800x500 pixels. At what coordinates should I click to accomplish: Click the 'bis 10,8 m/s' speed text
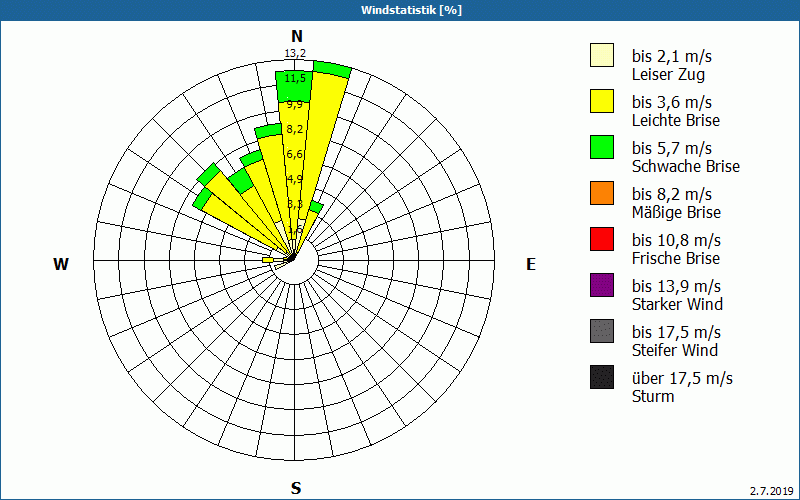(x=677, y=240)
